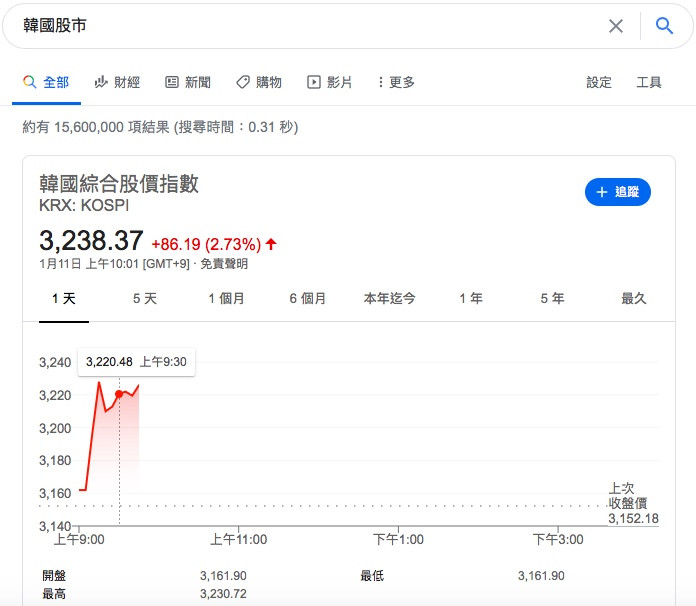696x606 pixels.
Task: Open the 購物 shopping tab
Action: click(259, 82)
